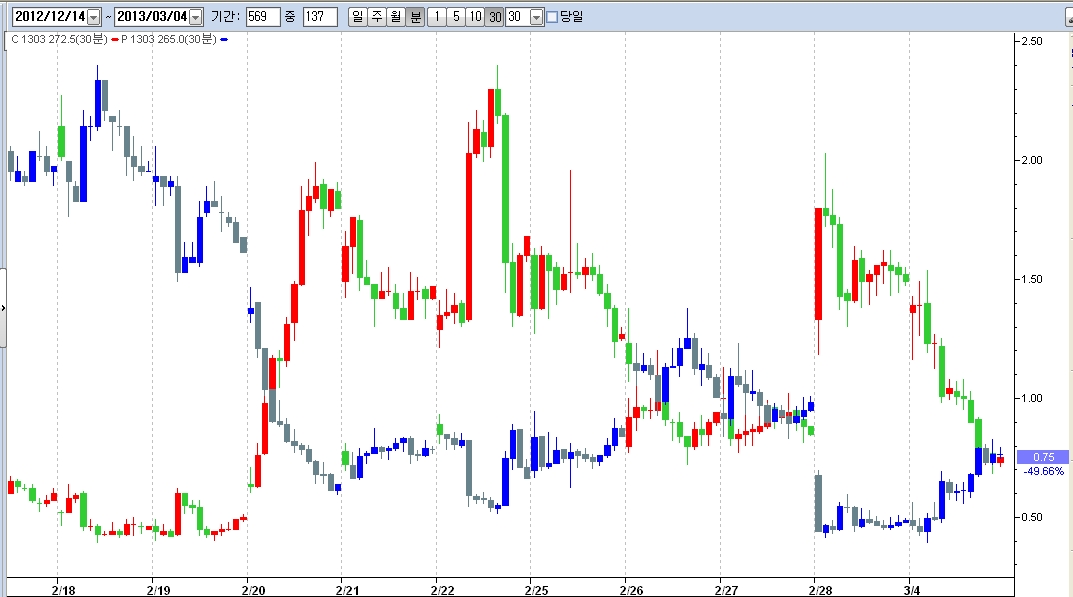Select the monthly 월 period button
This screenshot has width=1073, height=597.
[x=395, y=17]
